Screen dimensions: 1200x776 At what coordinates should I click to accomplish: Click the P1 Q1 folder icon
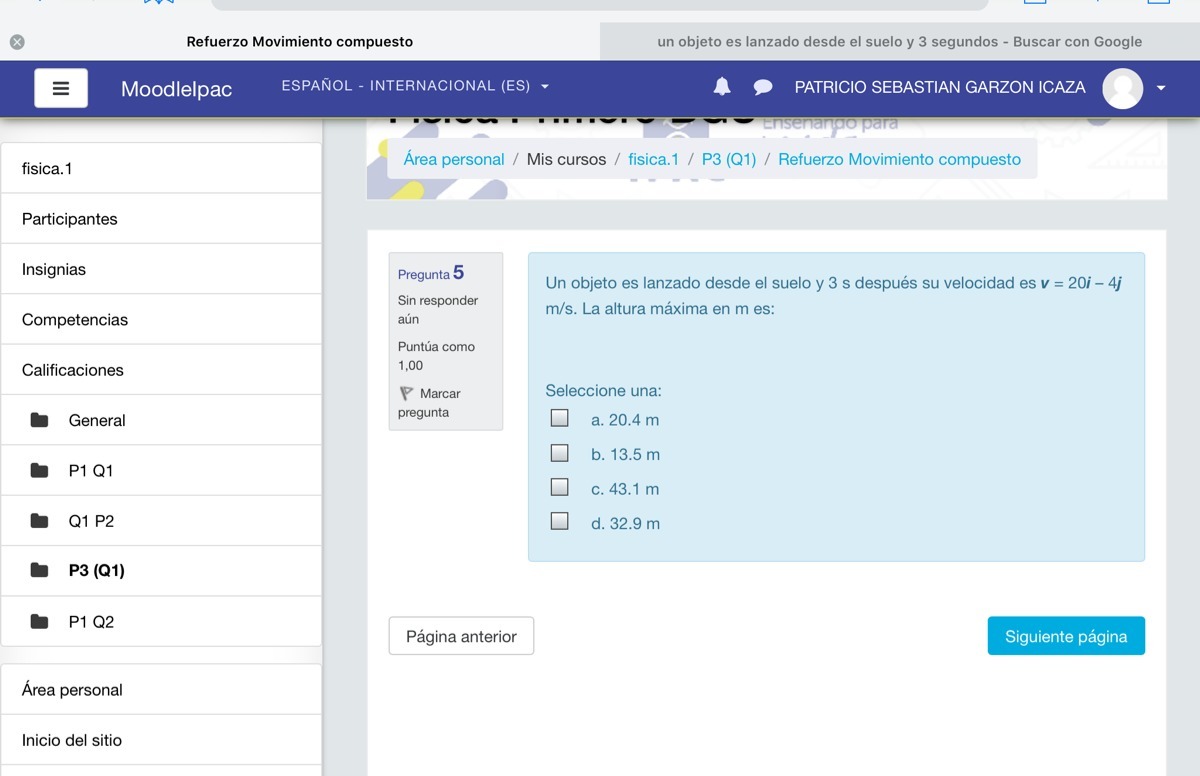(39, 470)
